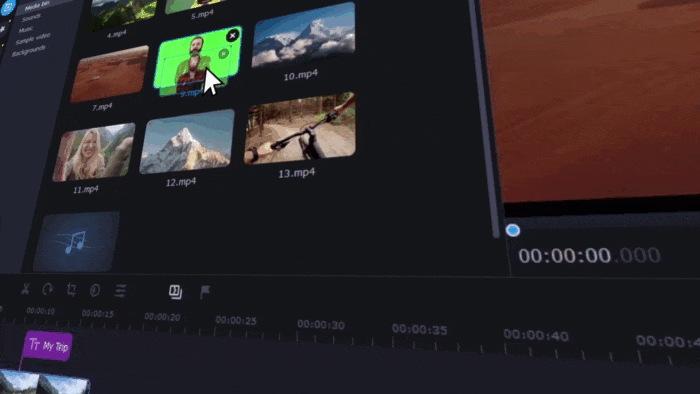Select the 13.mp4 biking thumbnail
This screenshot has width=700, height=394.
pos(300,128)
